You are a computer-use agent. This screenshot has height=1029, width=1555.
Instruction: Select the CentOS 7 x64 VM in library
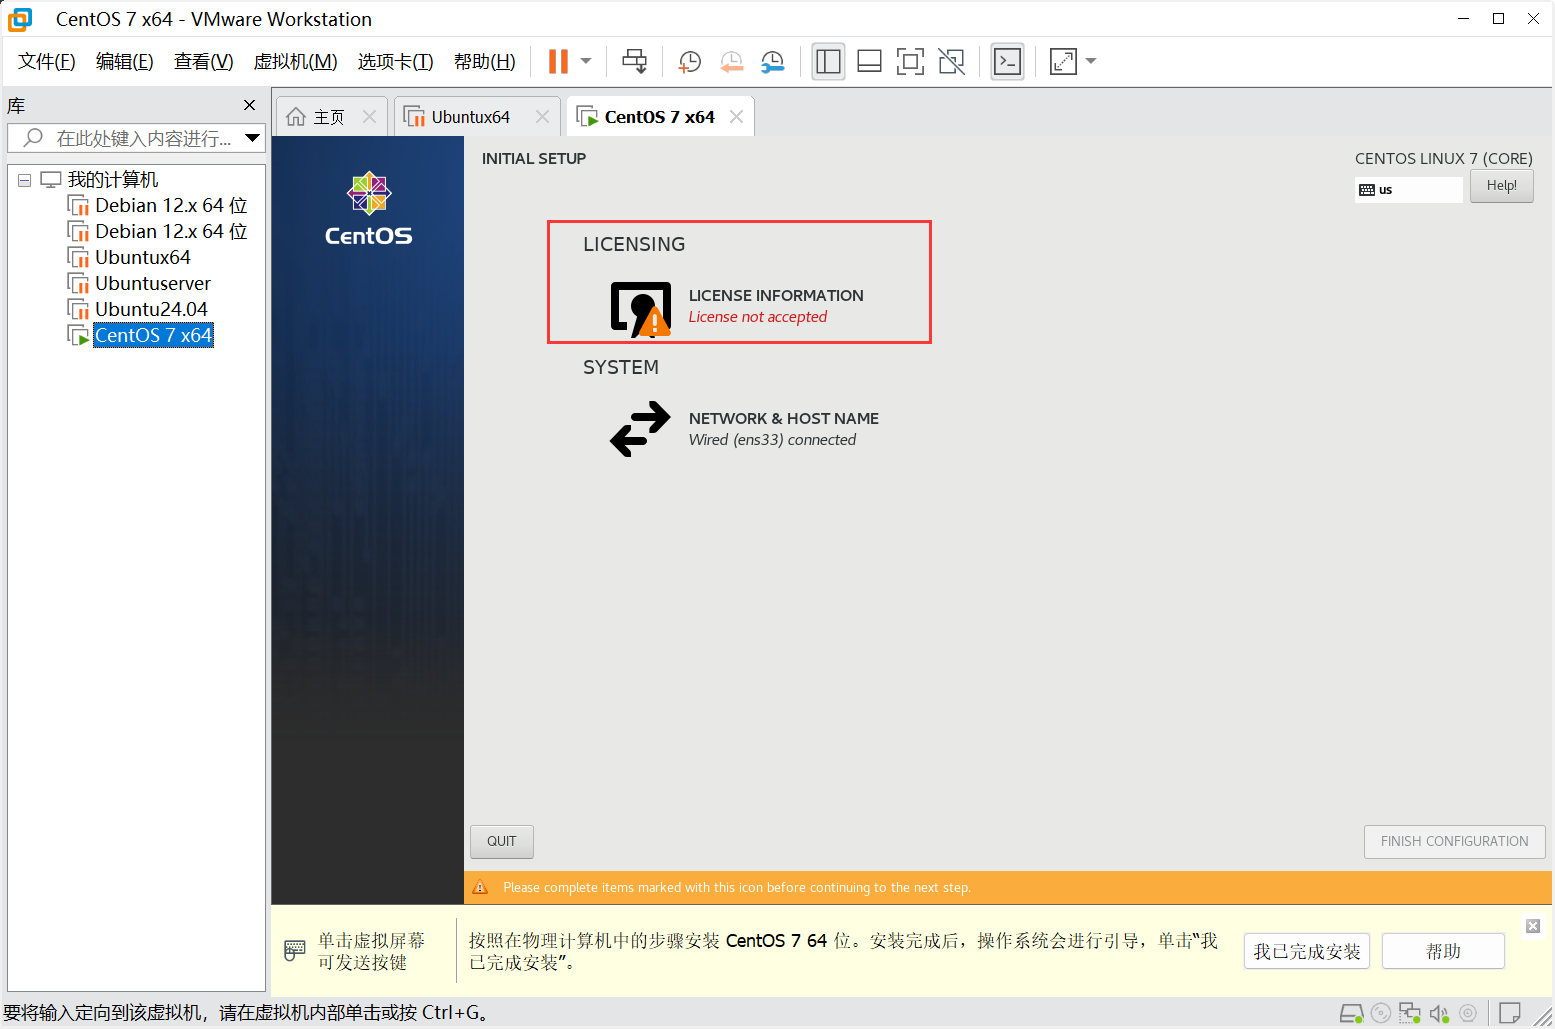153,335
